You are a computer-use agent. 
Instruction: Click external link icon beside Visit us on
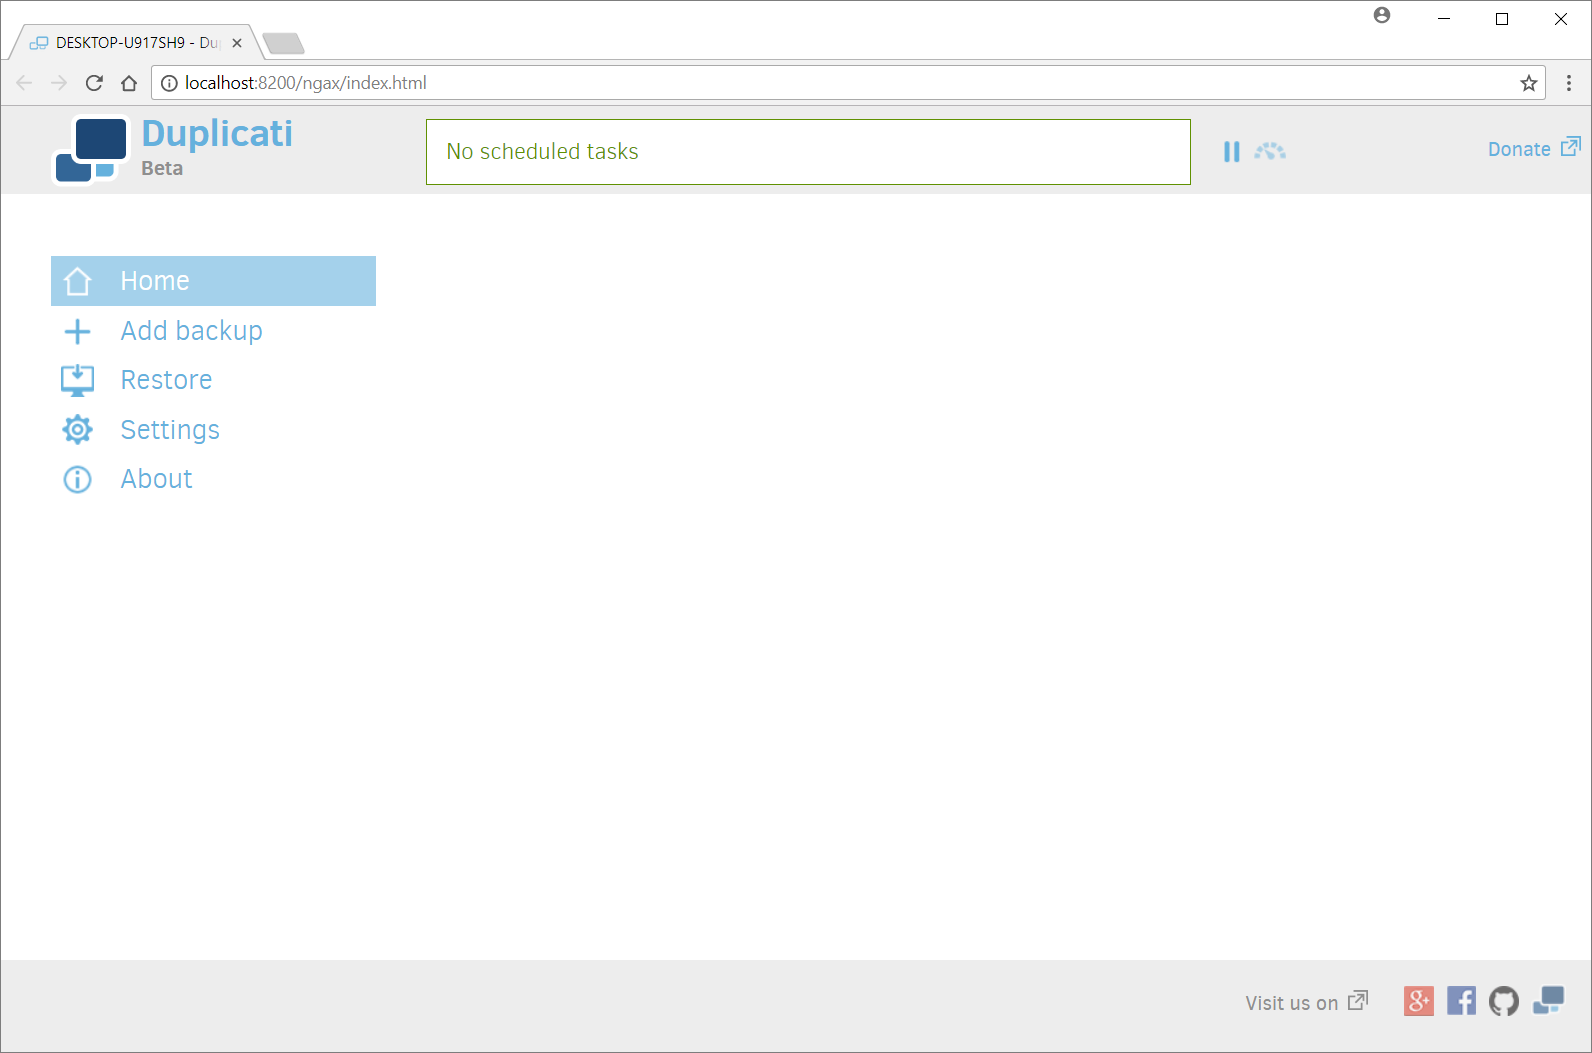pos(1358,1000)
